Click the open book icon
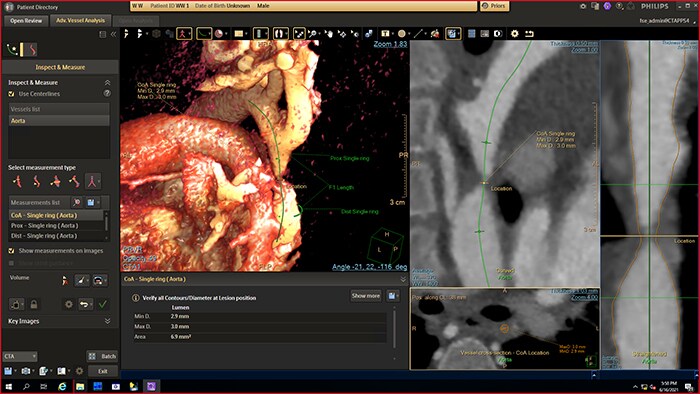The height and width of the screenshot is (394, 700). pyautogui.click(x=61, y=371)
